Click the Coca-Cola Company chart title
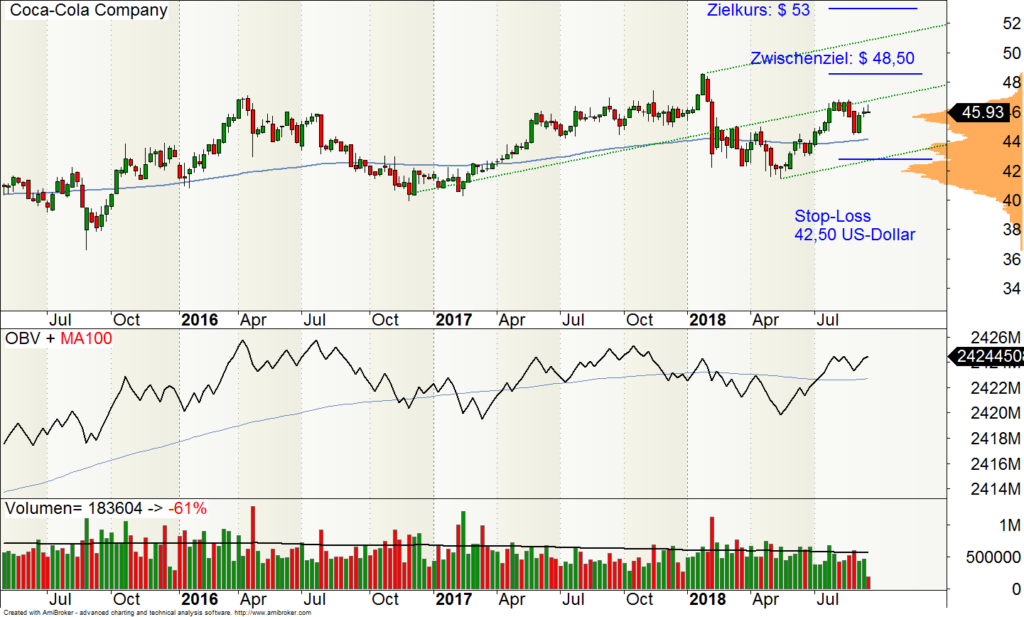Image resolution: width=1024 pixels, height=617 pixels. 88,10
